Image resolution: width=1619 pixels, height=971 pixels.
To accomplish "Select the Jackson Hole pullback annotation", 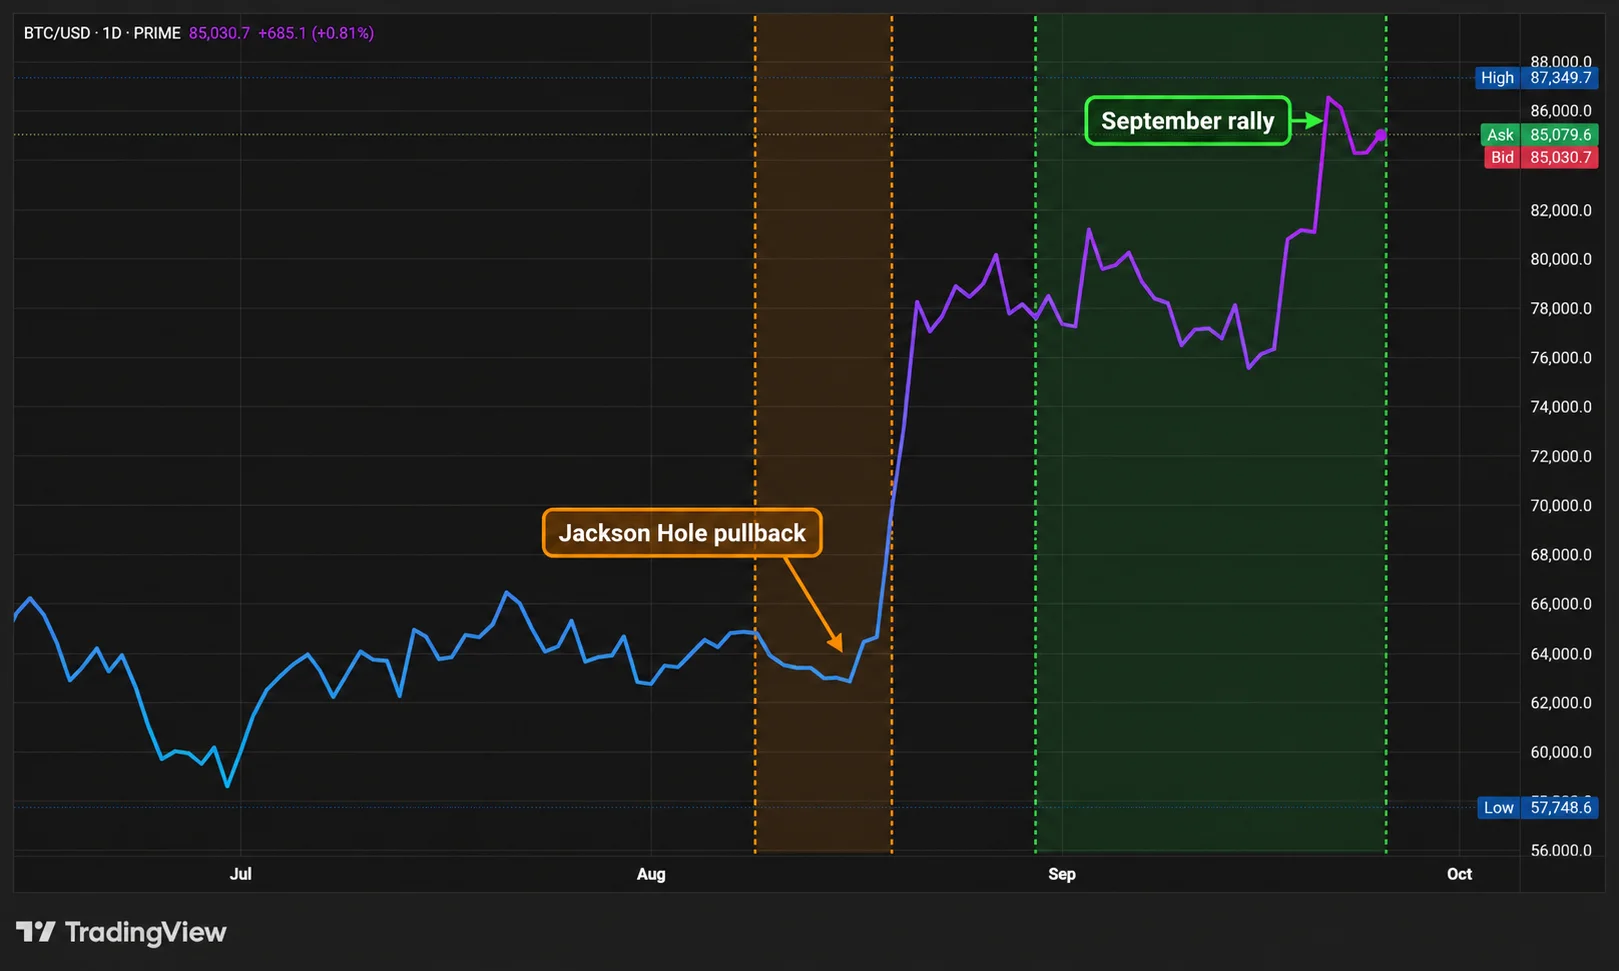I will (x=682, y=533).
